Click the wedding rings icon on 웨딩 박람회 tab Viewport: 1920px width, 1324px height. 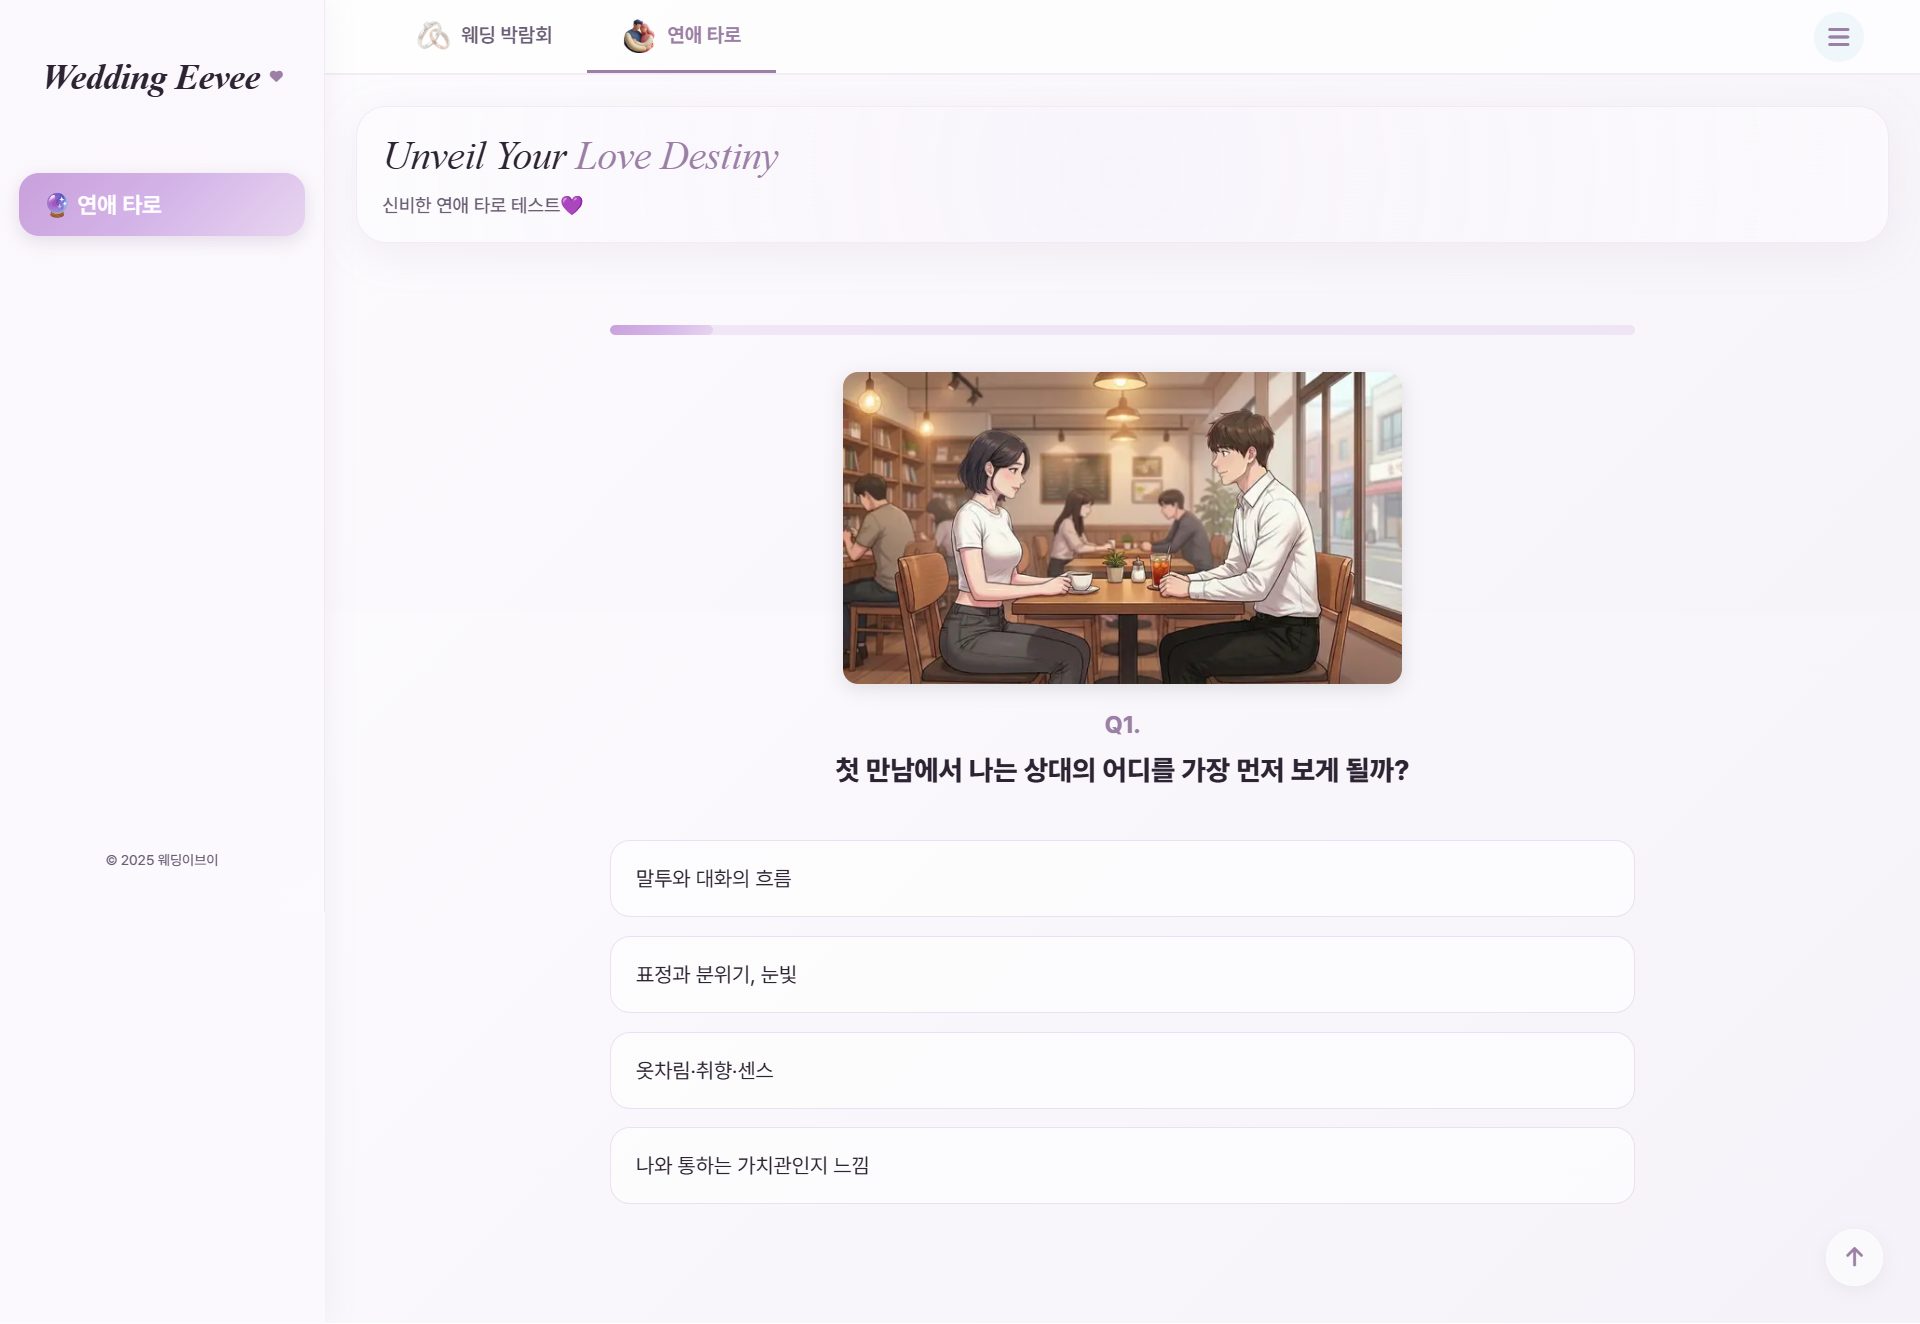click(432, 35)
